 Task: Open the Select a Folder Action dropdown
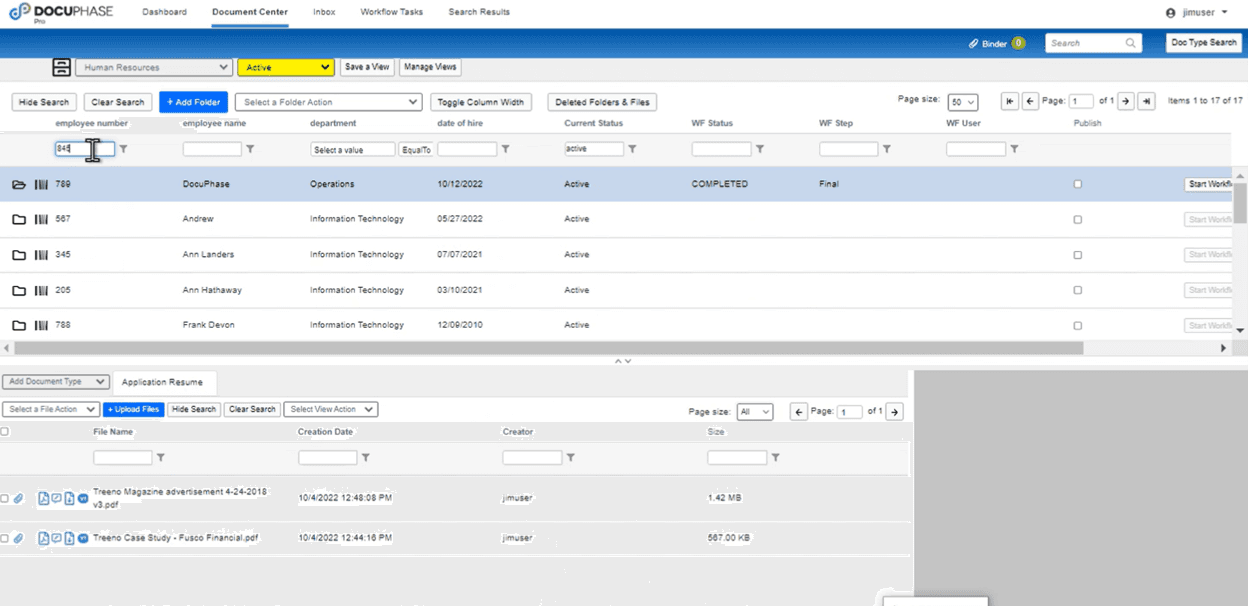(328, 102)
